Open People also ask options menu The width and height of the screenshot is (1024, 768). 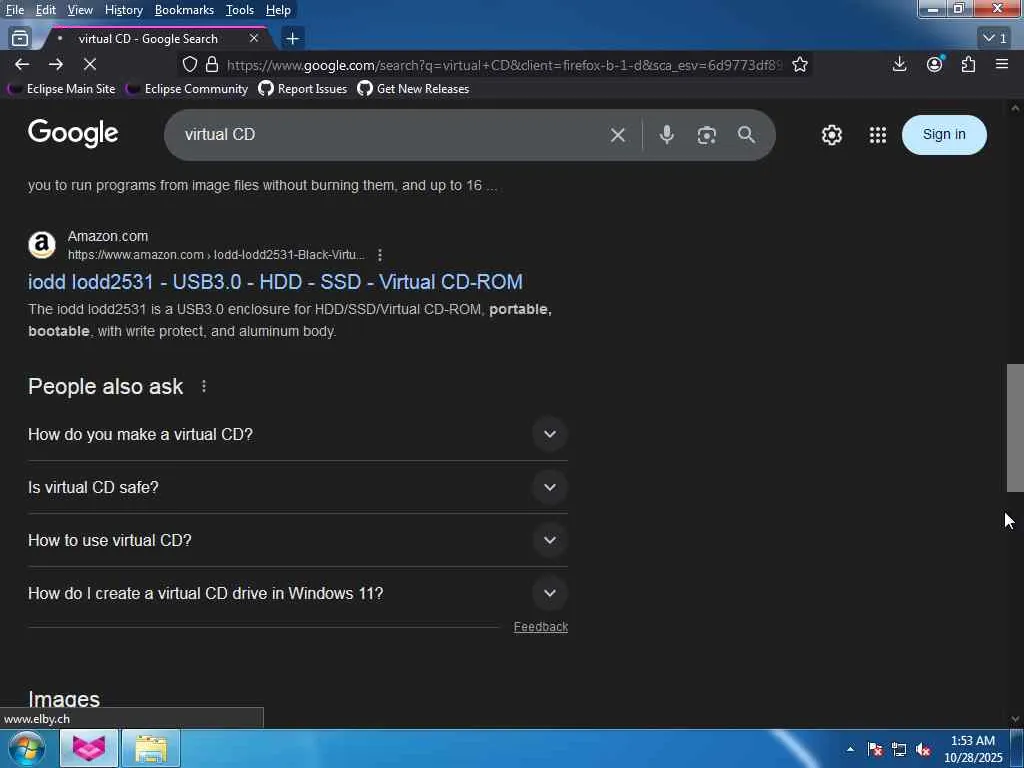point(204,387)
